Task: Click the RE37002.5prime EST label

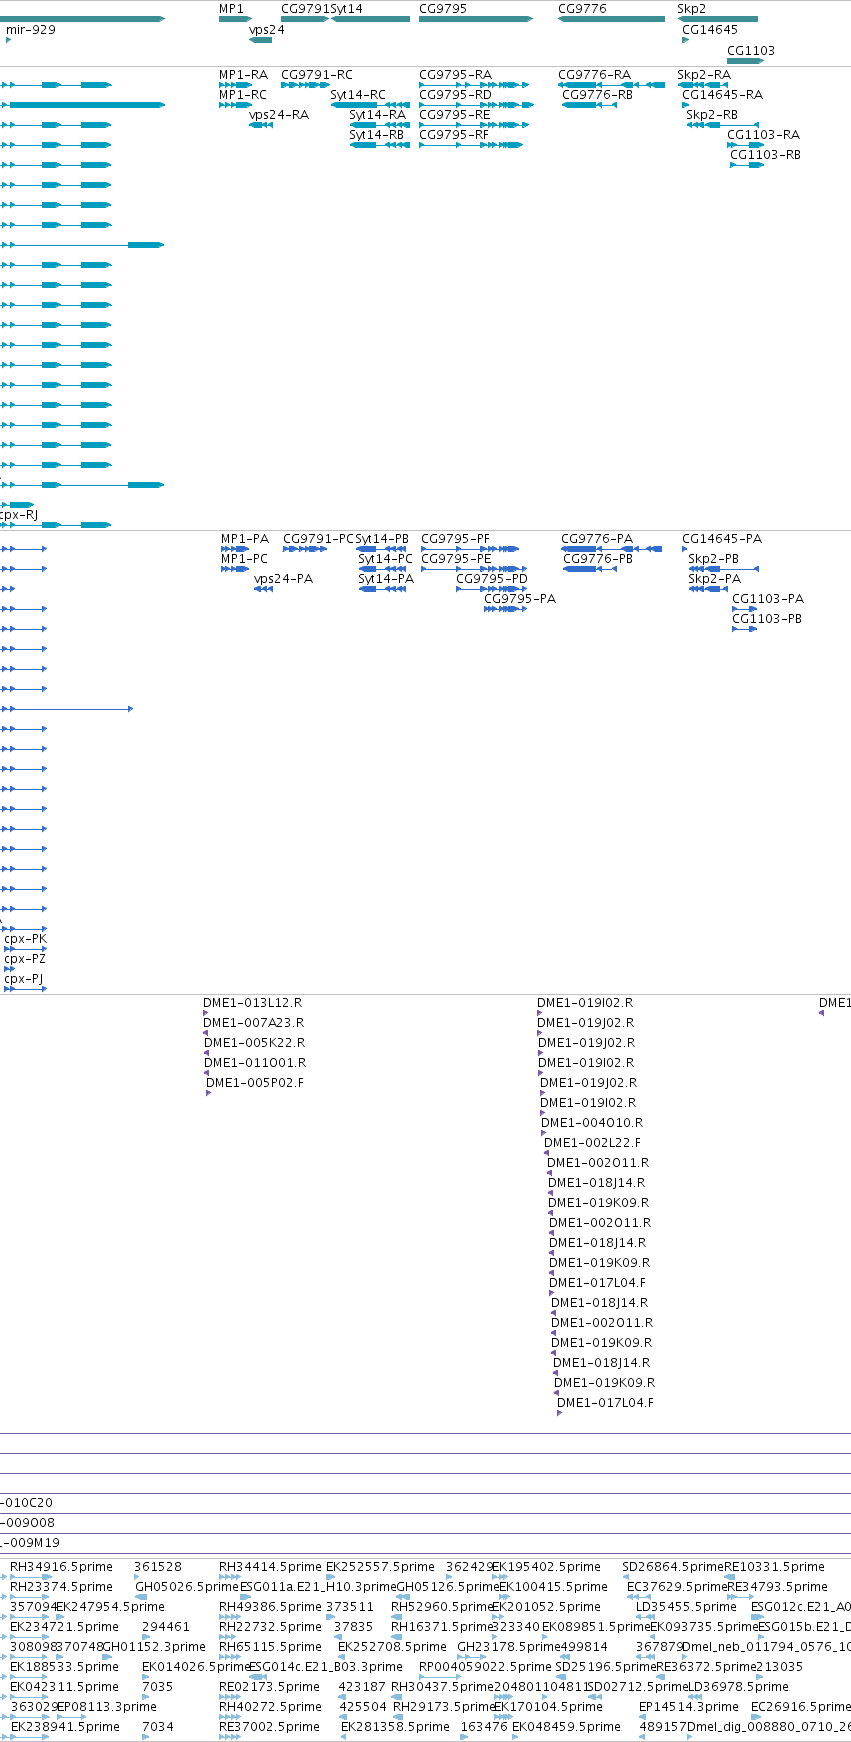Action: click(270, 1727)
